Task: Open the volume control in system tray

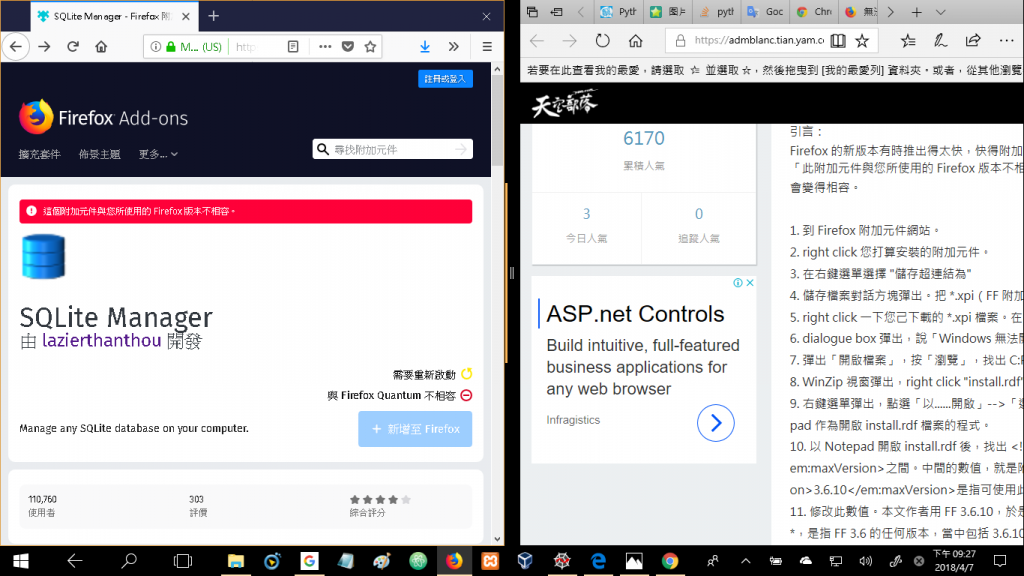Action: tap(866, 561)
